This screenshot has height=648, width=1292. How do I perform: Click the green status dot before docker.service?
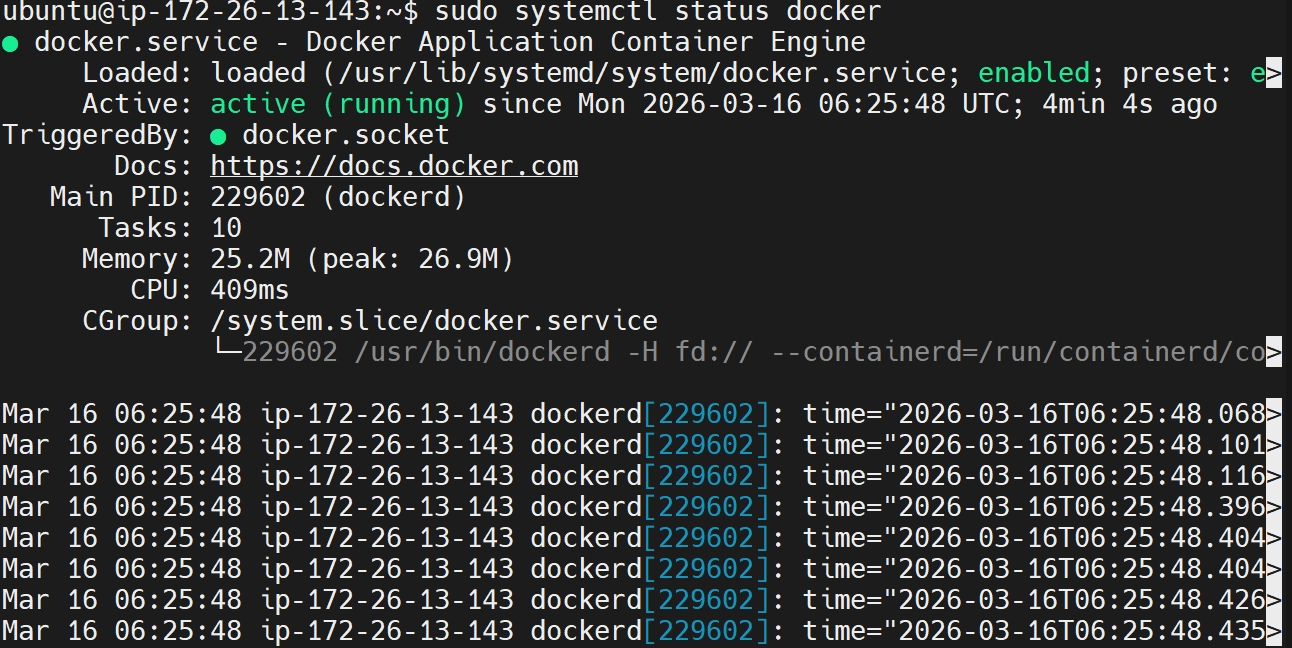click(10, 43)
